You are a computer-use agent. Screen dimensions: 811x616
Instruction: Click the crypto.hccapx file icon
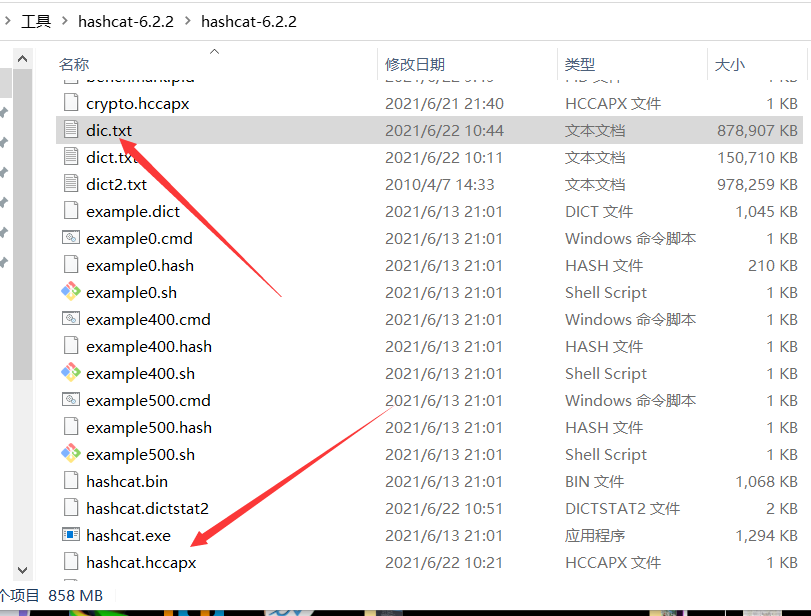(71, 103)
